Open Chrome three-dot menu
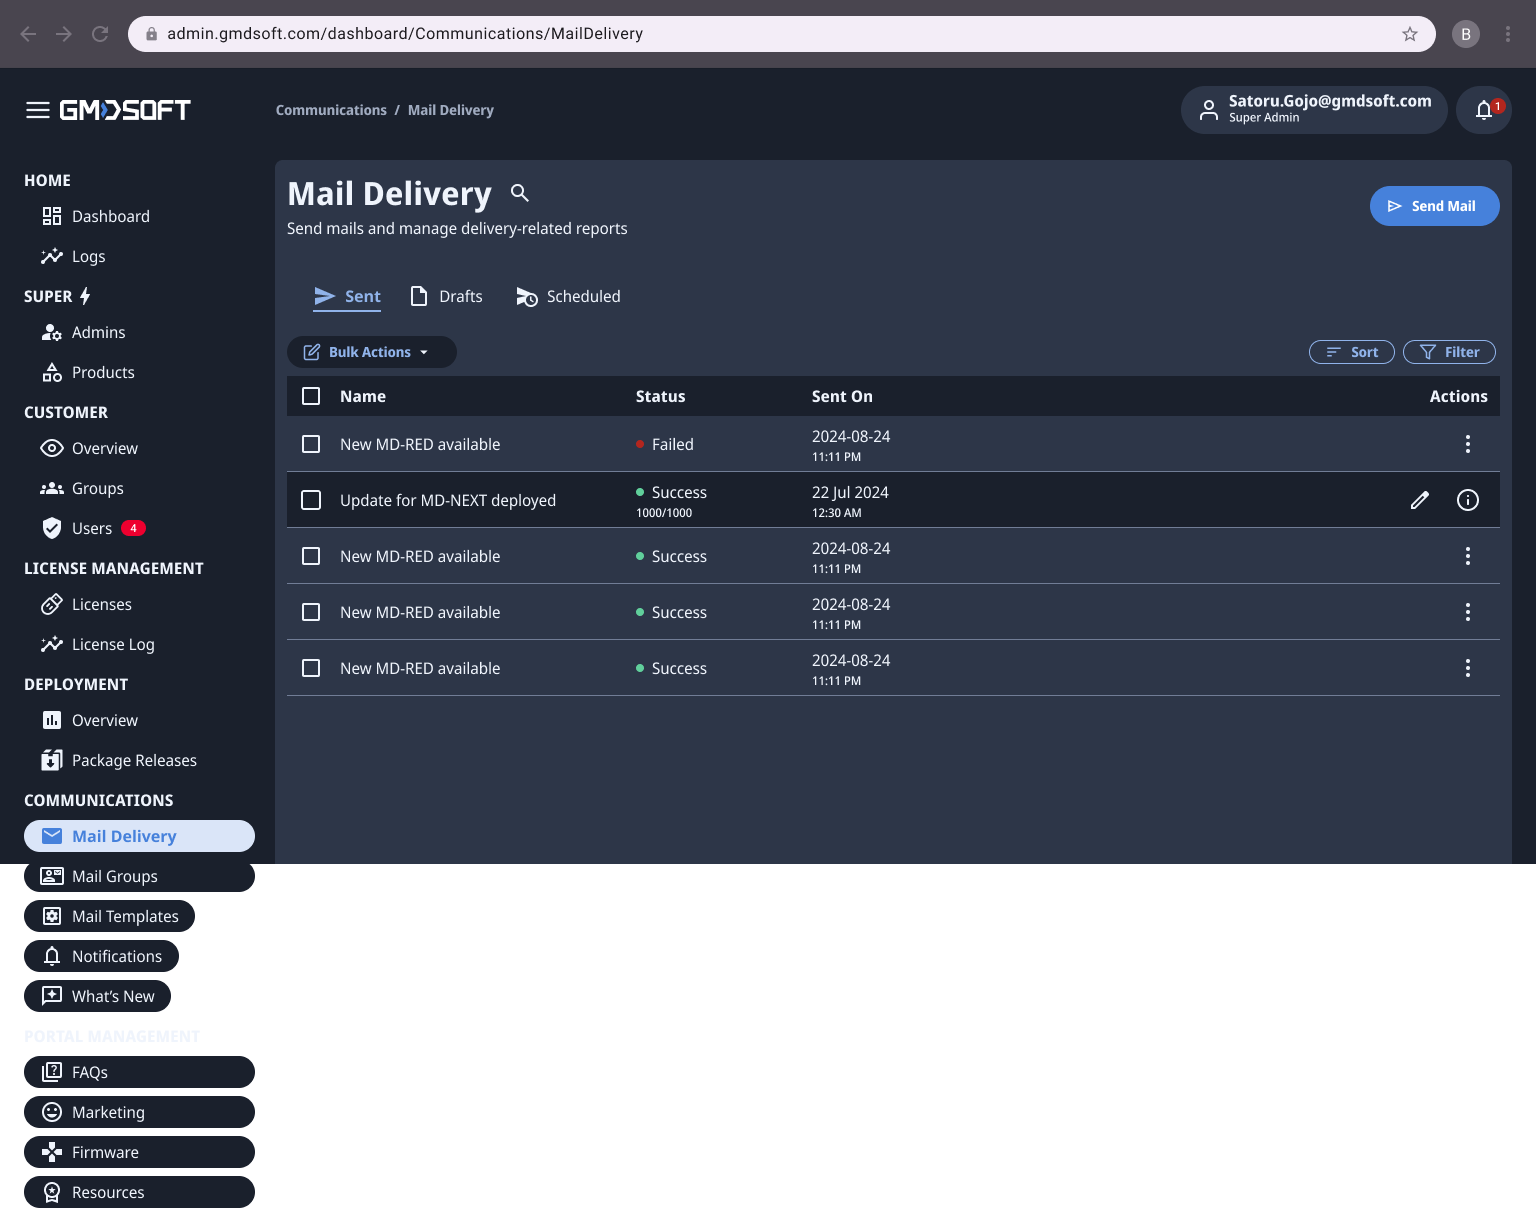Image resolution: width=1536 pixels, height=1208 pixels. (x=1508, y=34)
